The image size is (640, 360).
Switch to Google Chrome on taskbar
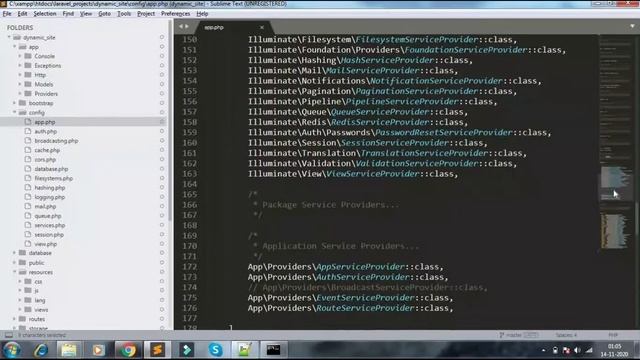coord(128,350)
